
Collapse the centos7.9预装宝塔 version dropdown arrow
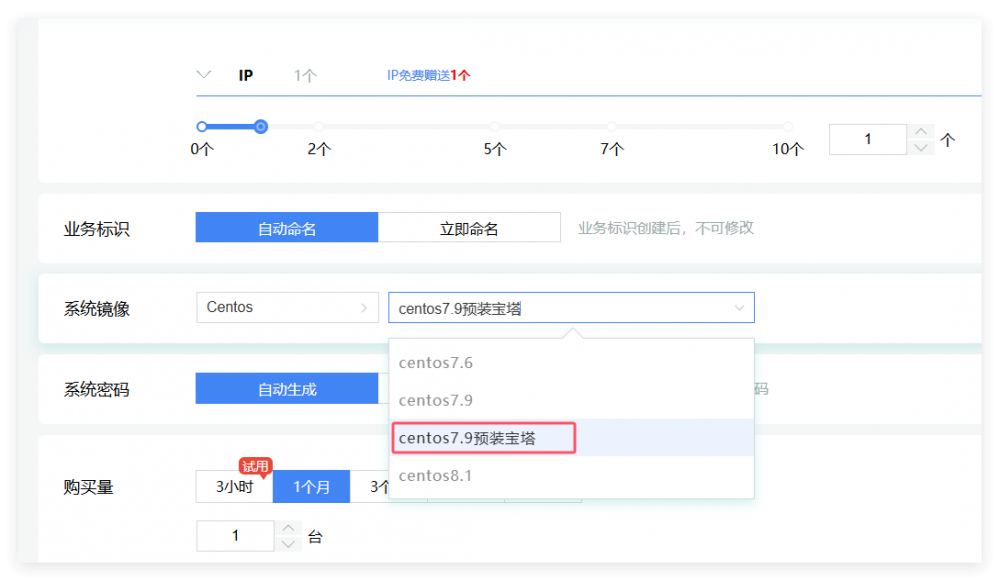click(739, 308)
